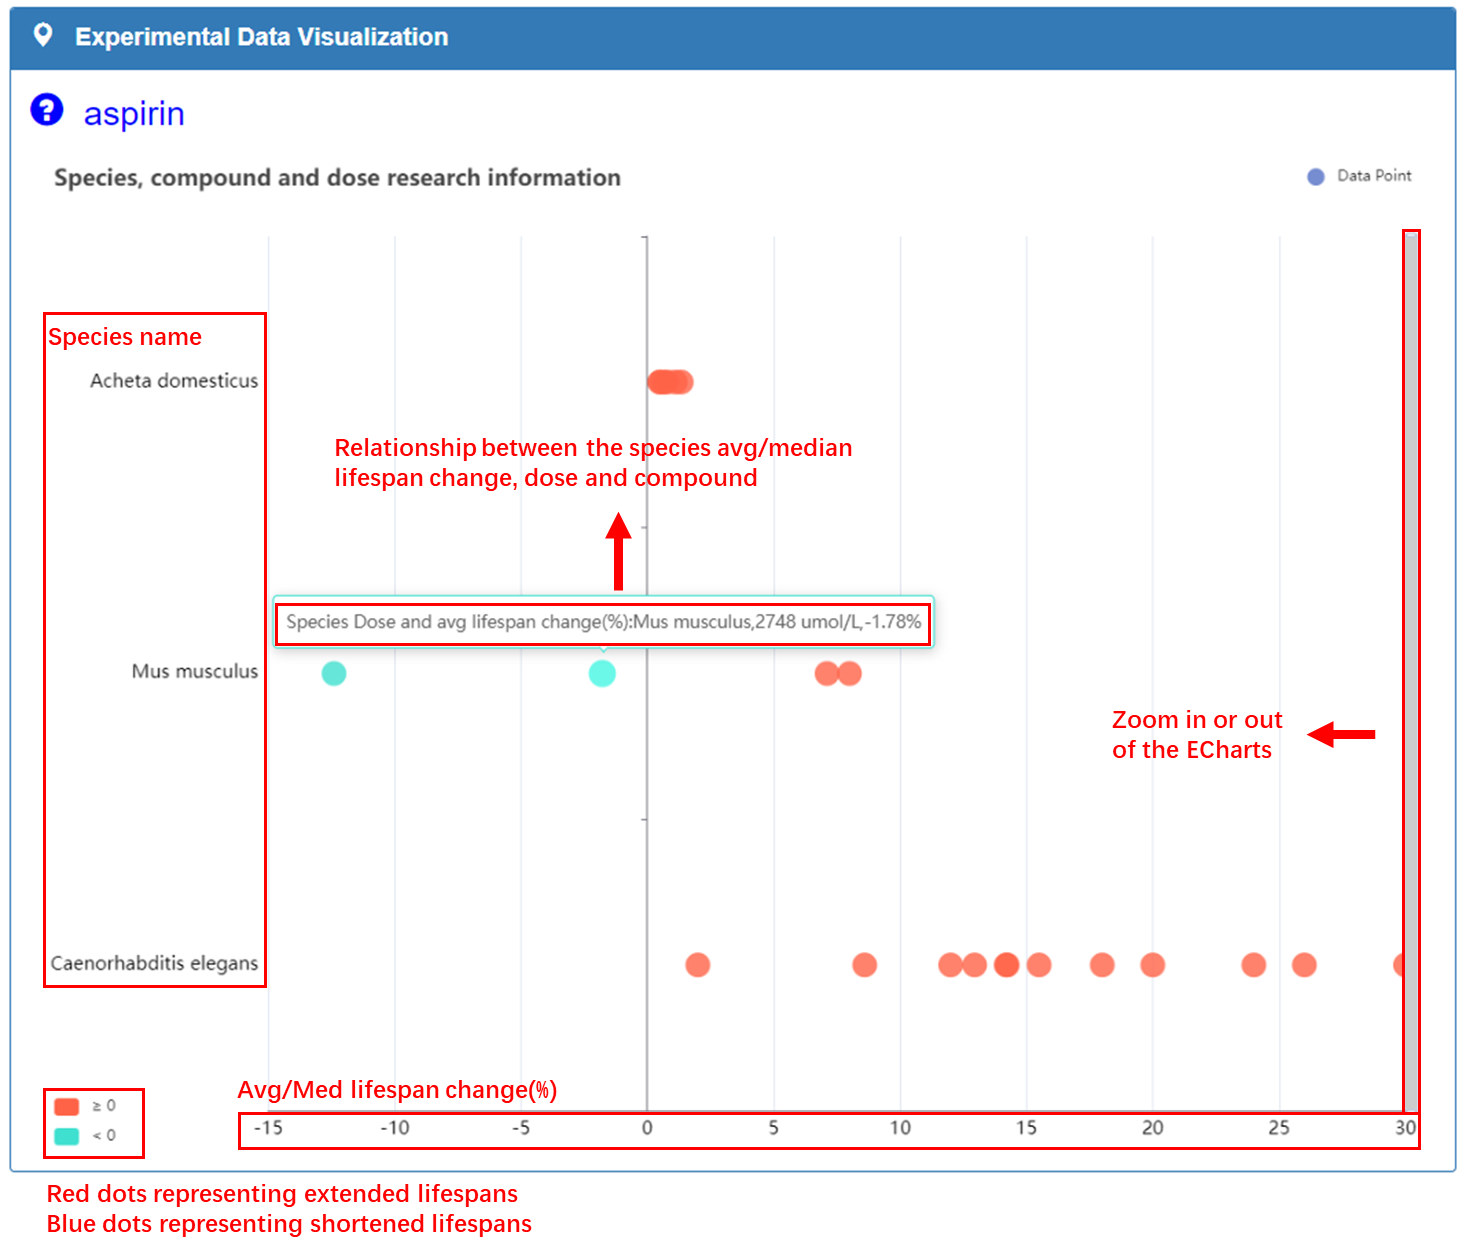The width and height of the screenshot is (1466, 1253).
Task: Click the Caenorhabditis elegans dot near 18%
Action: pos(1102,965)
